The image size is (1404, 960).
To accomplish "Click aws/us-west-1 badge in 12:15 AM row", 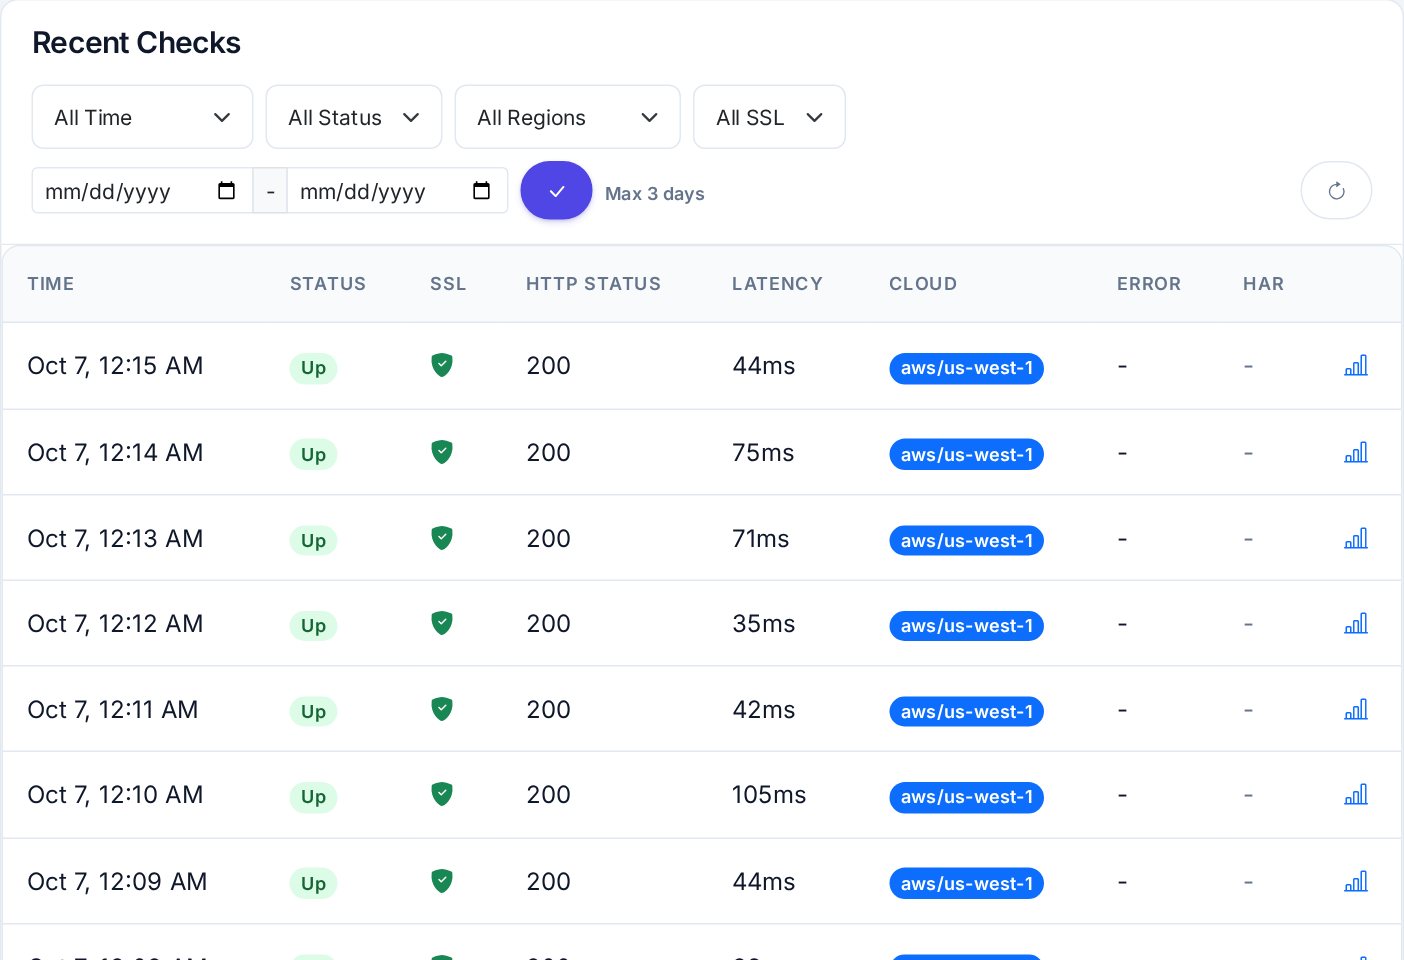I will (x=966, y=368).
